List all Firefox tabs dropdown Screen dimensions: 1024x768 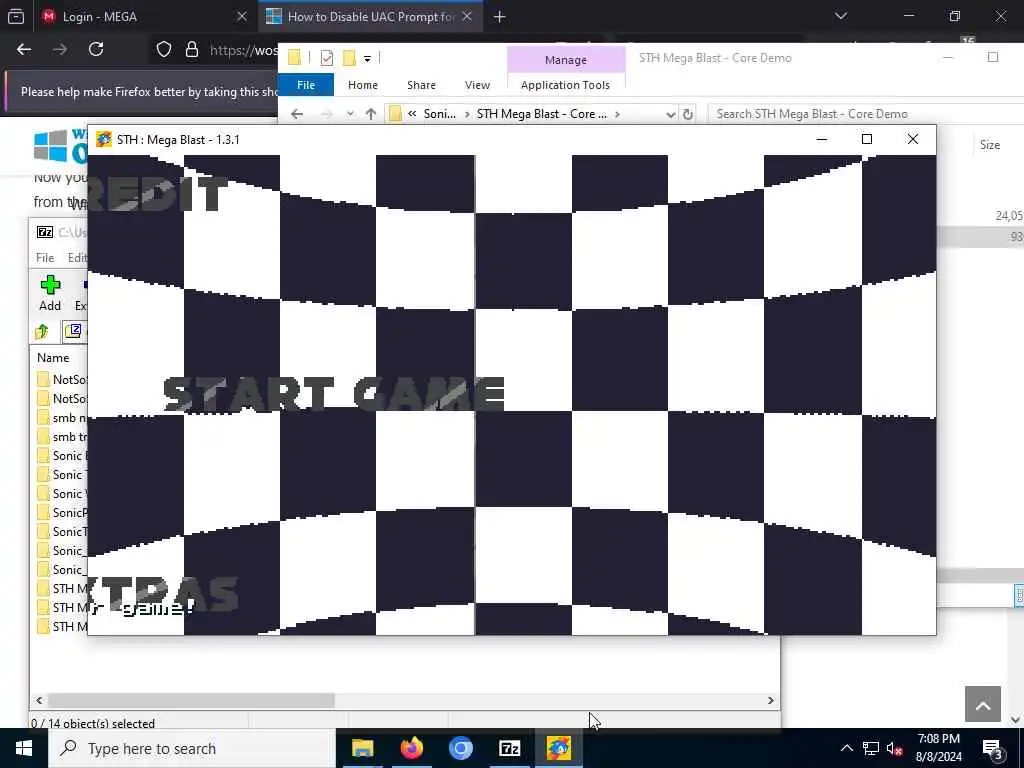(x=841, y=16)
